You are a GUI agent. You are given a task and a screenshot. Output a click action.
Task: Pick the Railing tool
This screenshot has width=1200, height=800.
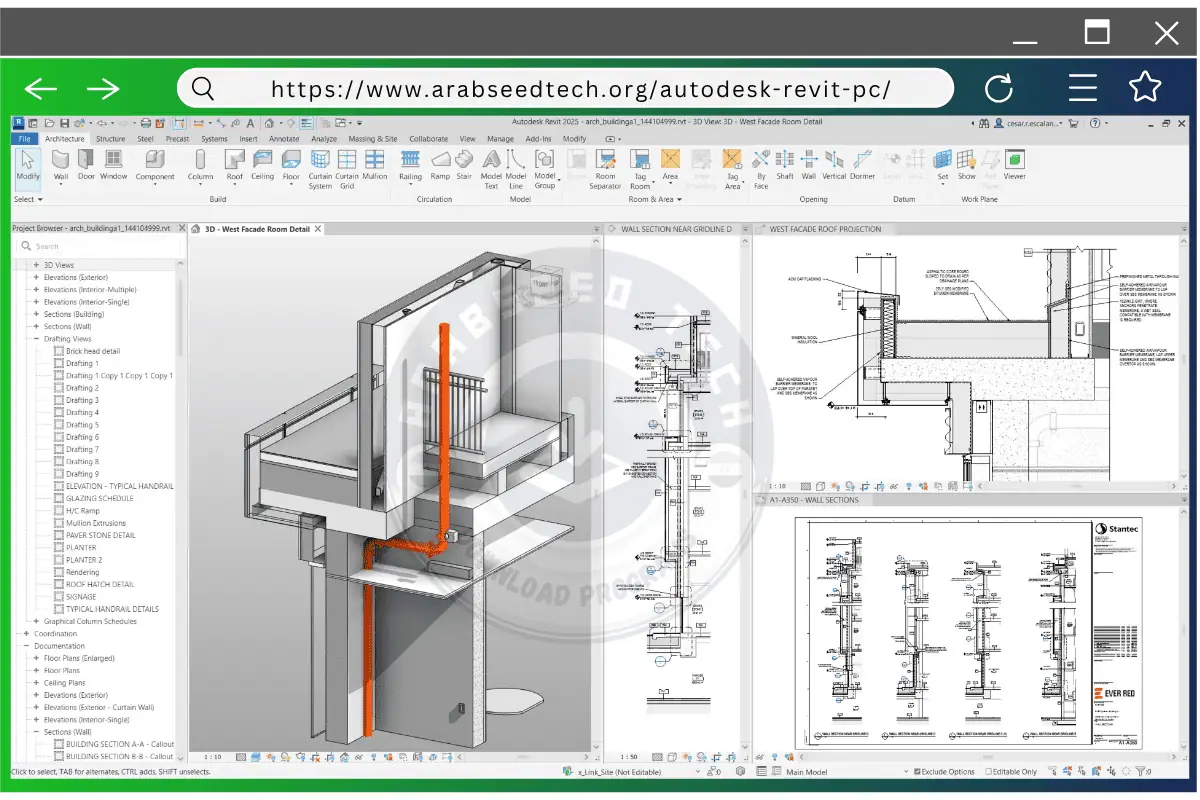click(x=410, y=165)
